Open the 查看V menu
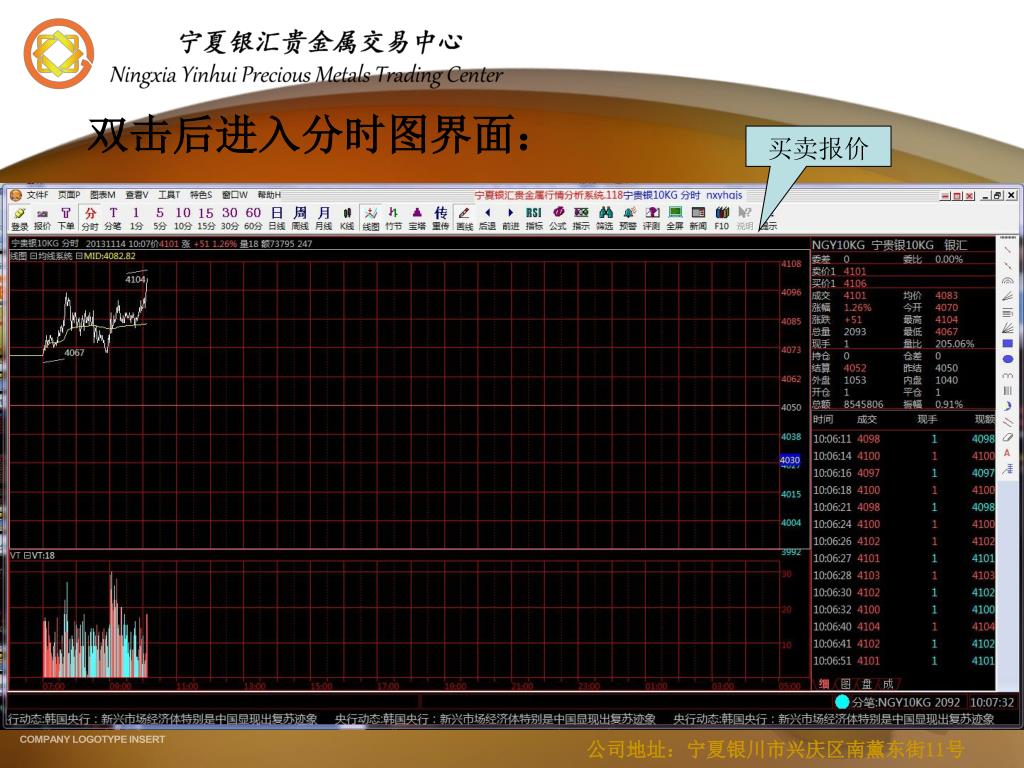Viewport: 1024px width, 768px height. point(136,195)
